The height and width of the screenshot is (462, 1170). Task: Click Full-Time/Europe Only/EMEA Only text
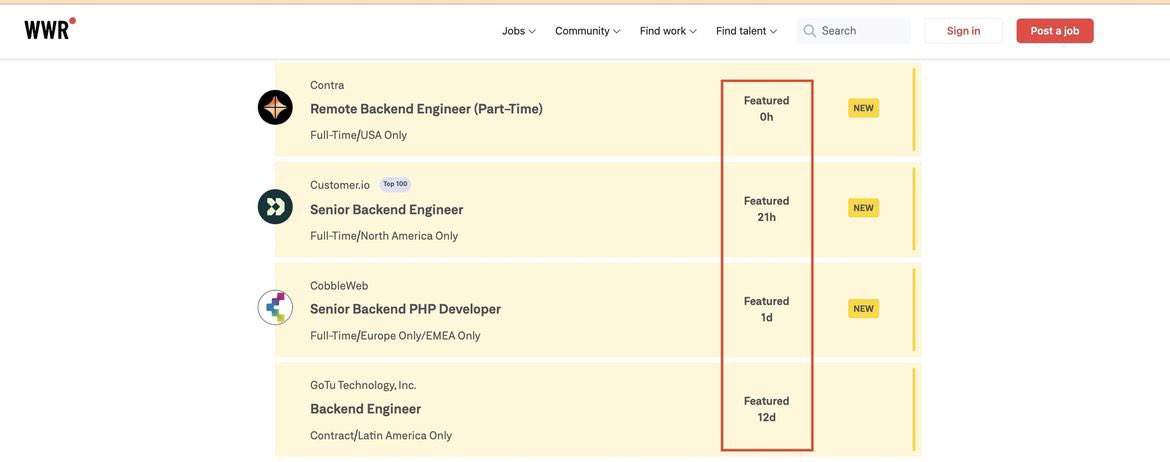(395, 335)
